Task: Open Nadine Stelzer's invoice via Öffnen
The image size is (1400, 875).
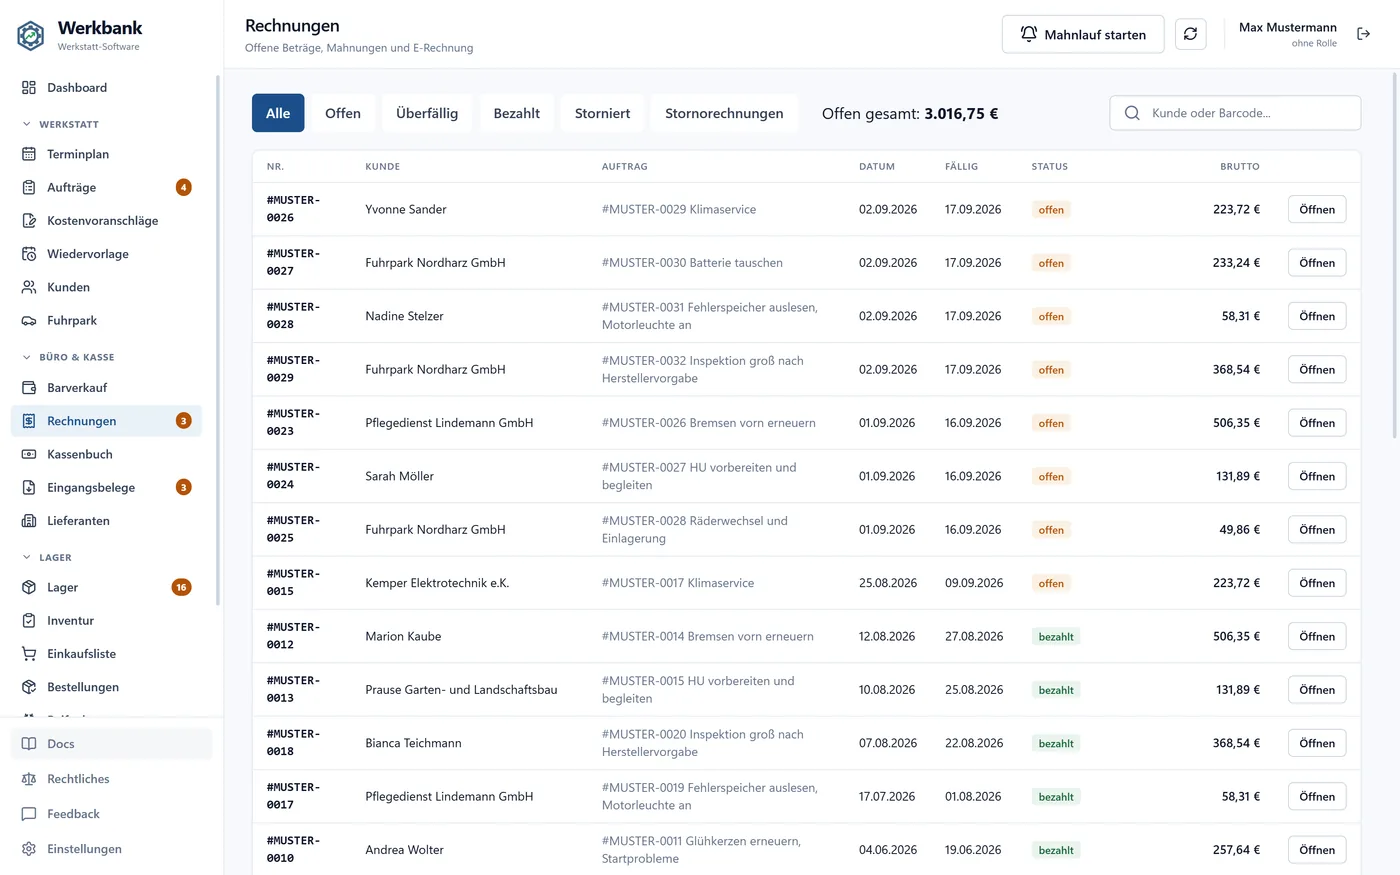Action: tap(1317, 316)
